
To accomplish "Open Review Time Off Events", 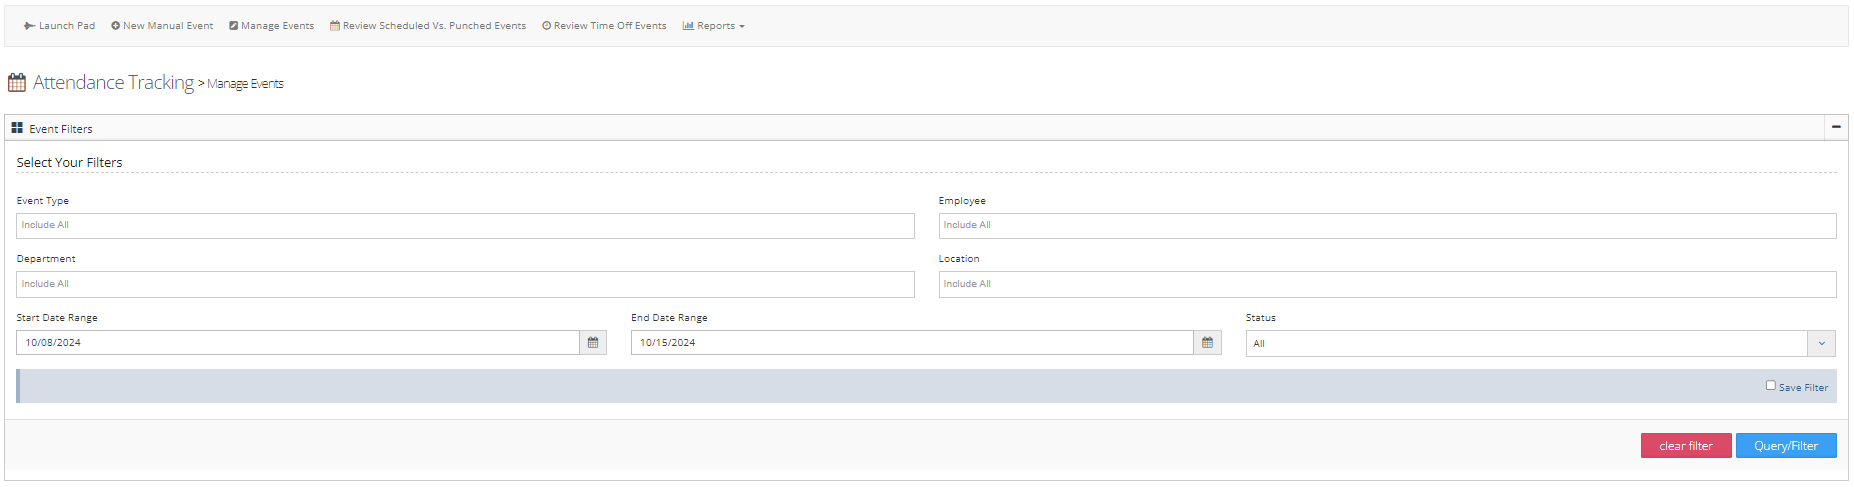I will (x=604, y=26).
